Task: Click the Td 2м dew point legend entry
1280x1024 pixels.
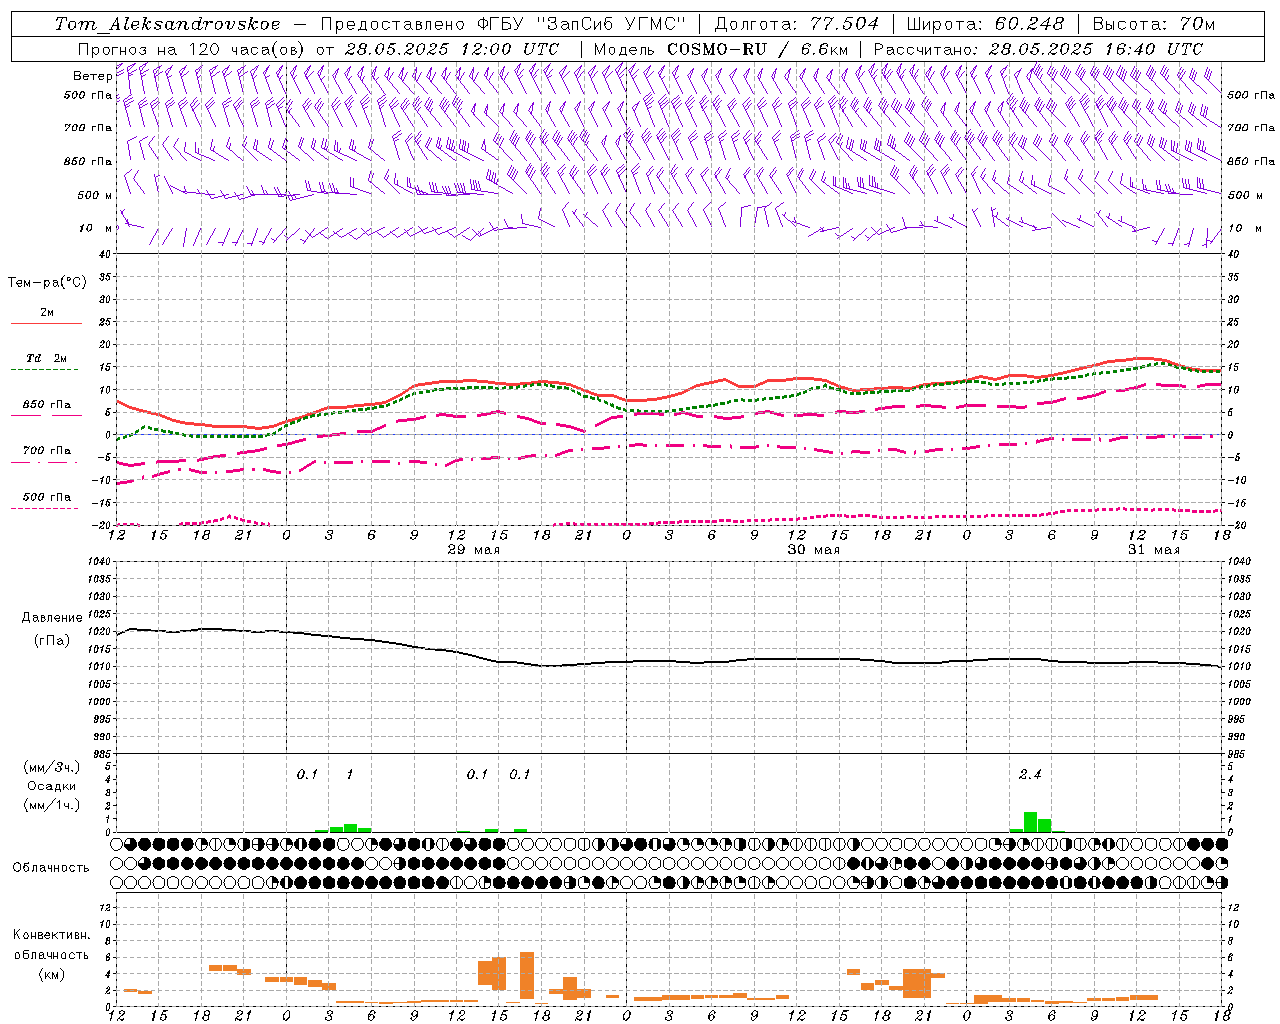Action: (47, 358)
